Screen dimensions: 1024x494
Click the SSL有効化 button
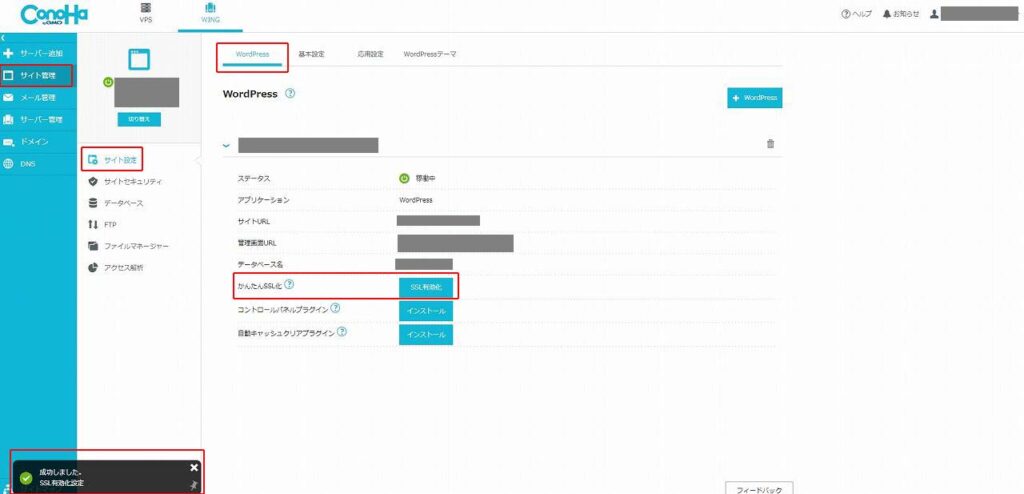[x=426, y=288]
